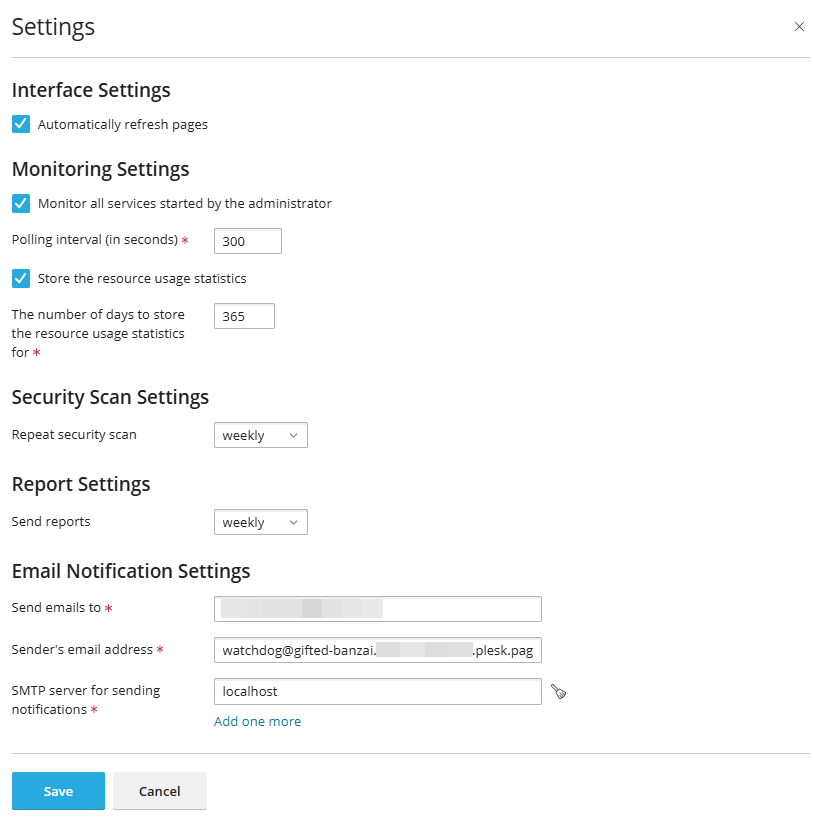
Task: Click Add one more link
Action: pos(257,721)
